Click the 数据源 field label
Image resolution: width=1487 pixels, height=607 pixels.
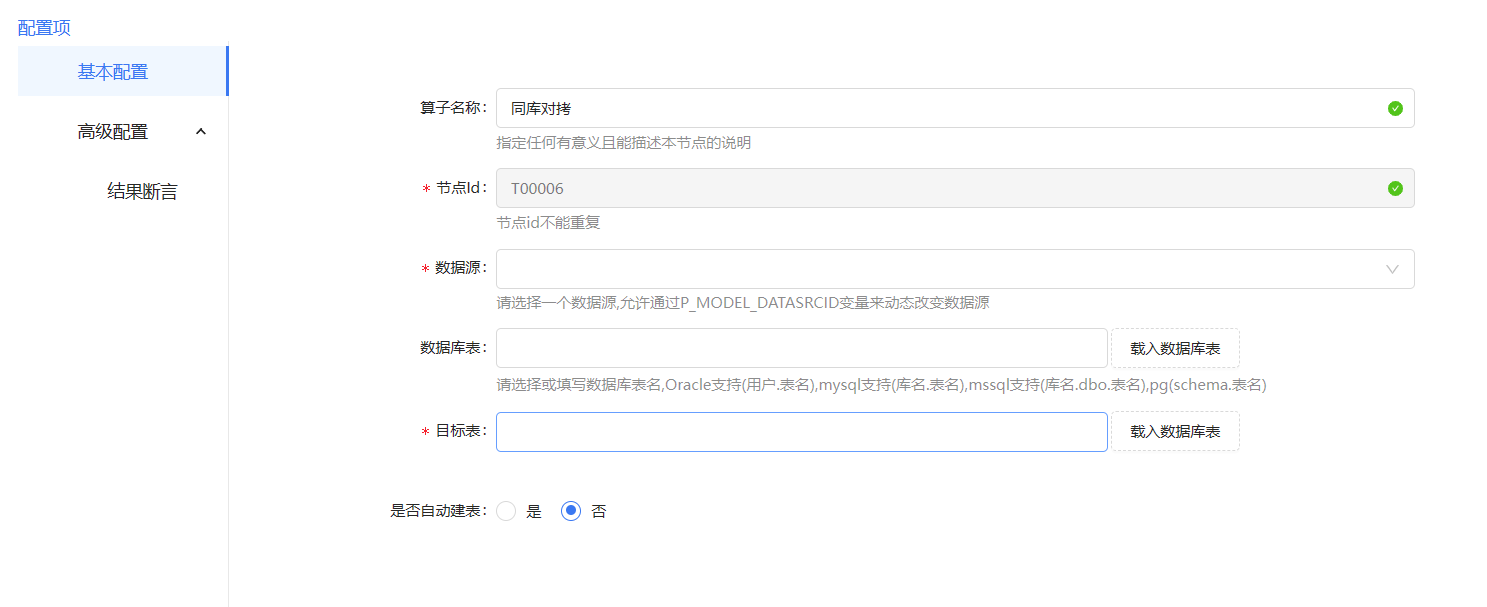pyautogui.click(x=460, y=268)
